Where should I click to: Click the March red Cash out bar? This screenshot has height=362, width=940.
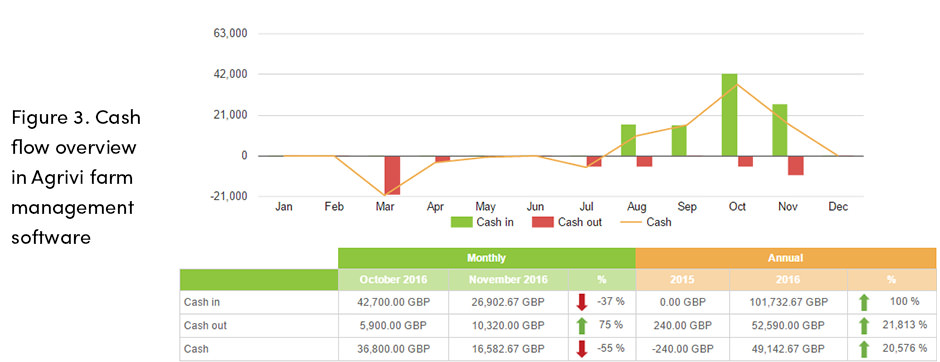(x=392, y=175)
